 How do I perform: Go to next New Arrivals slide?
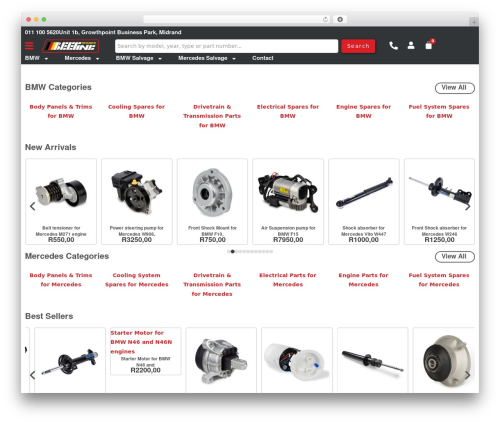[468, 207]
